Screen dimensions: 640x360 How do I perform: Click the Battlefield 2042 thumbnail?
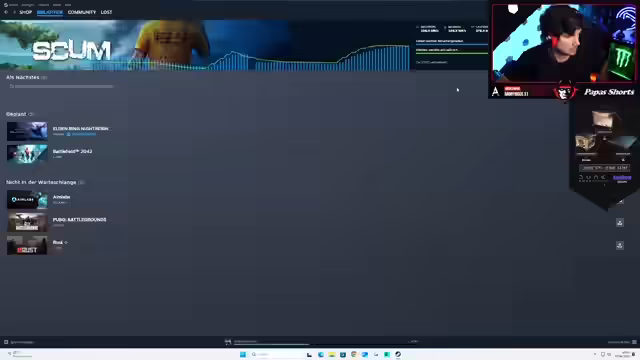tap(27, 154)
